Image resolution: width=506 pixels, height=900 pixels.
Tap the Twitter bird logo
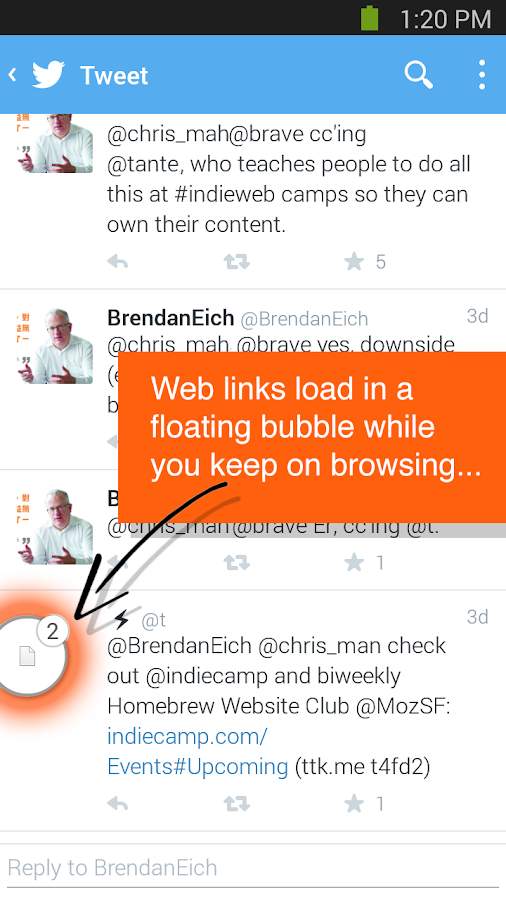(x=48, y=75)
